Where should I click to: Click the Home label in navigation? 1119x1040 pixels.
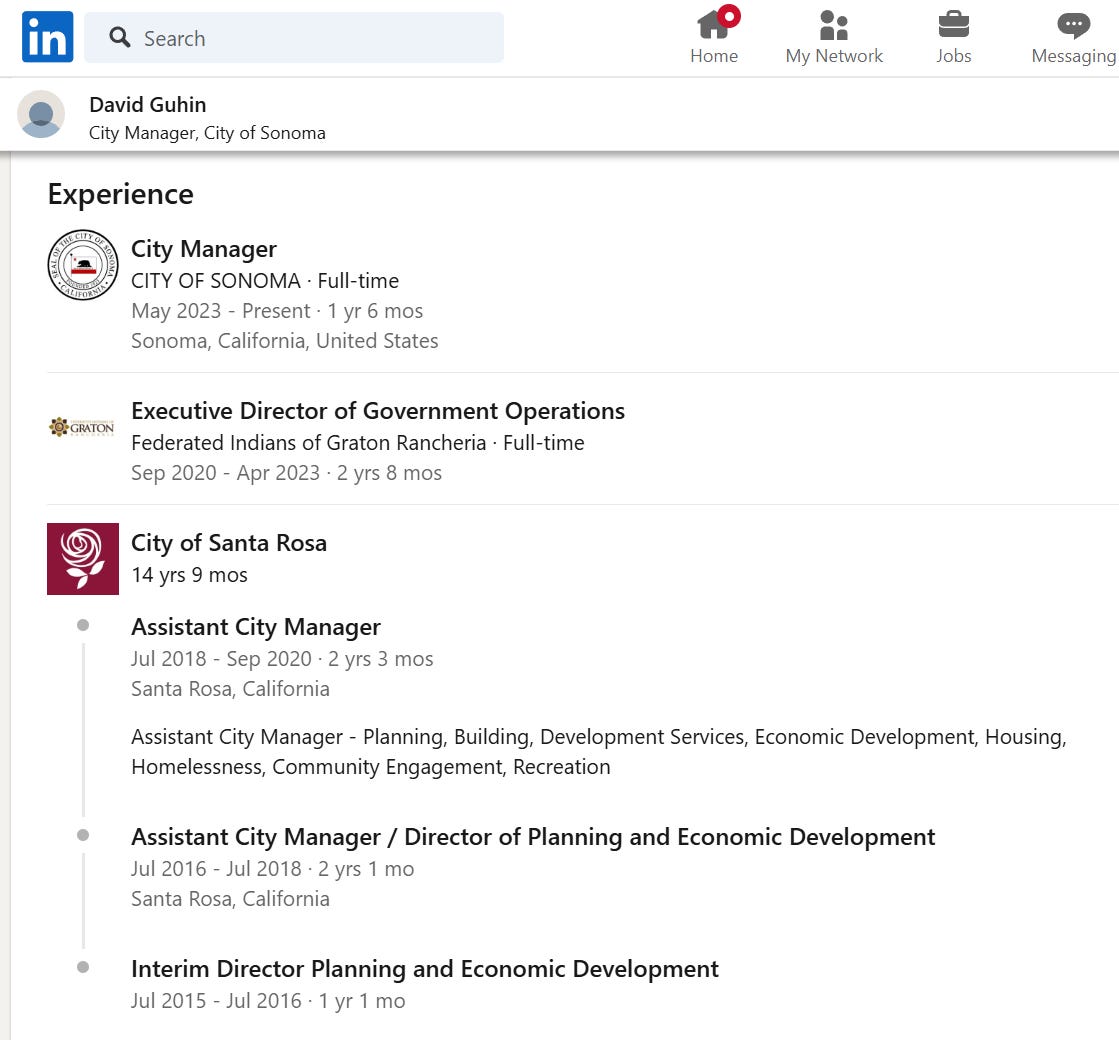coord(714,56)
